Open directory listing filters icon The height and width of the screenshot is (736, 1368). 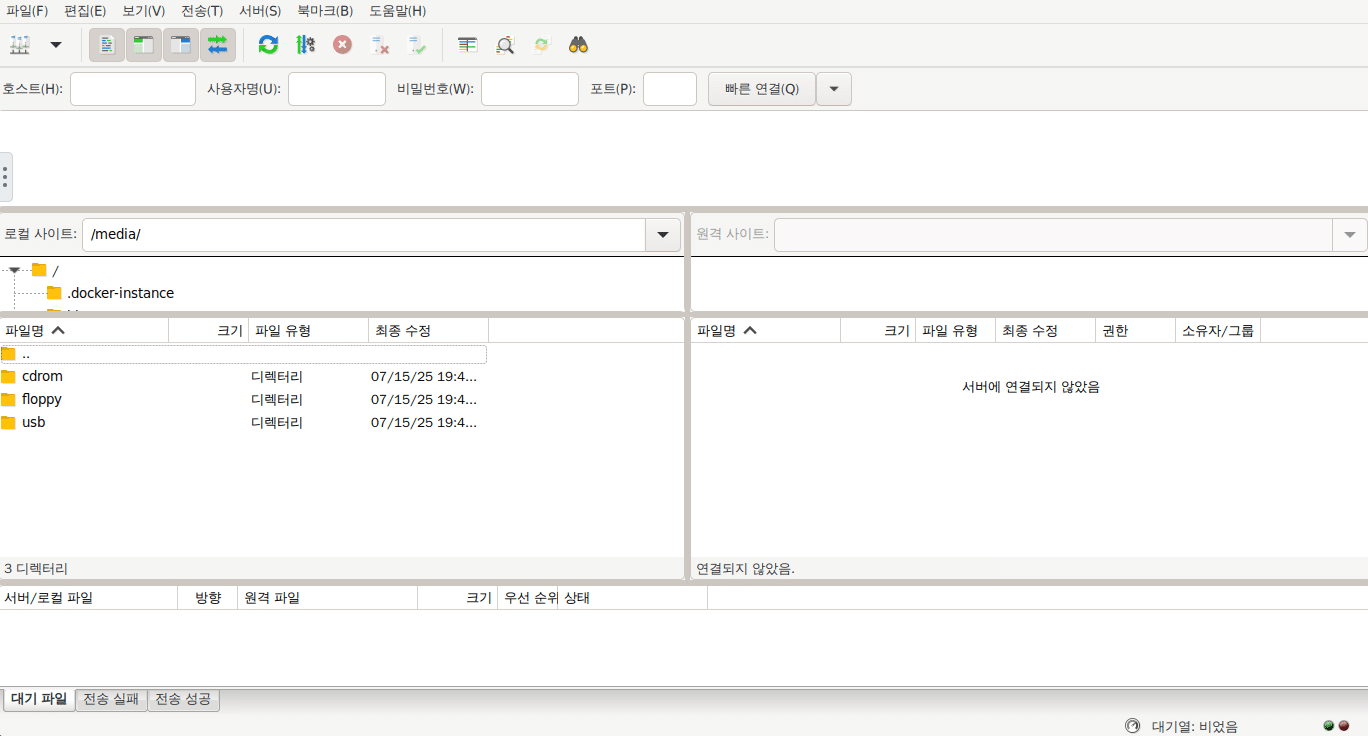(467, 45)
